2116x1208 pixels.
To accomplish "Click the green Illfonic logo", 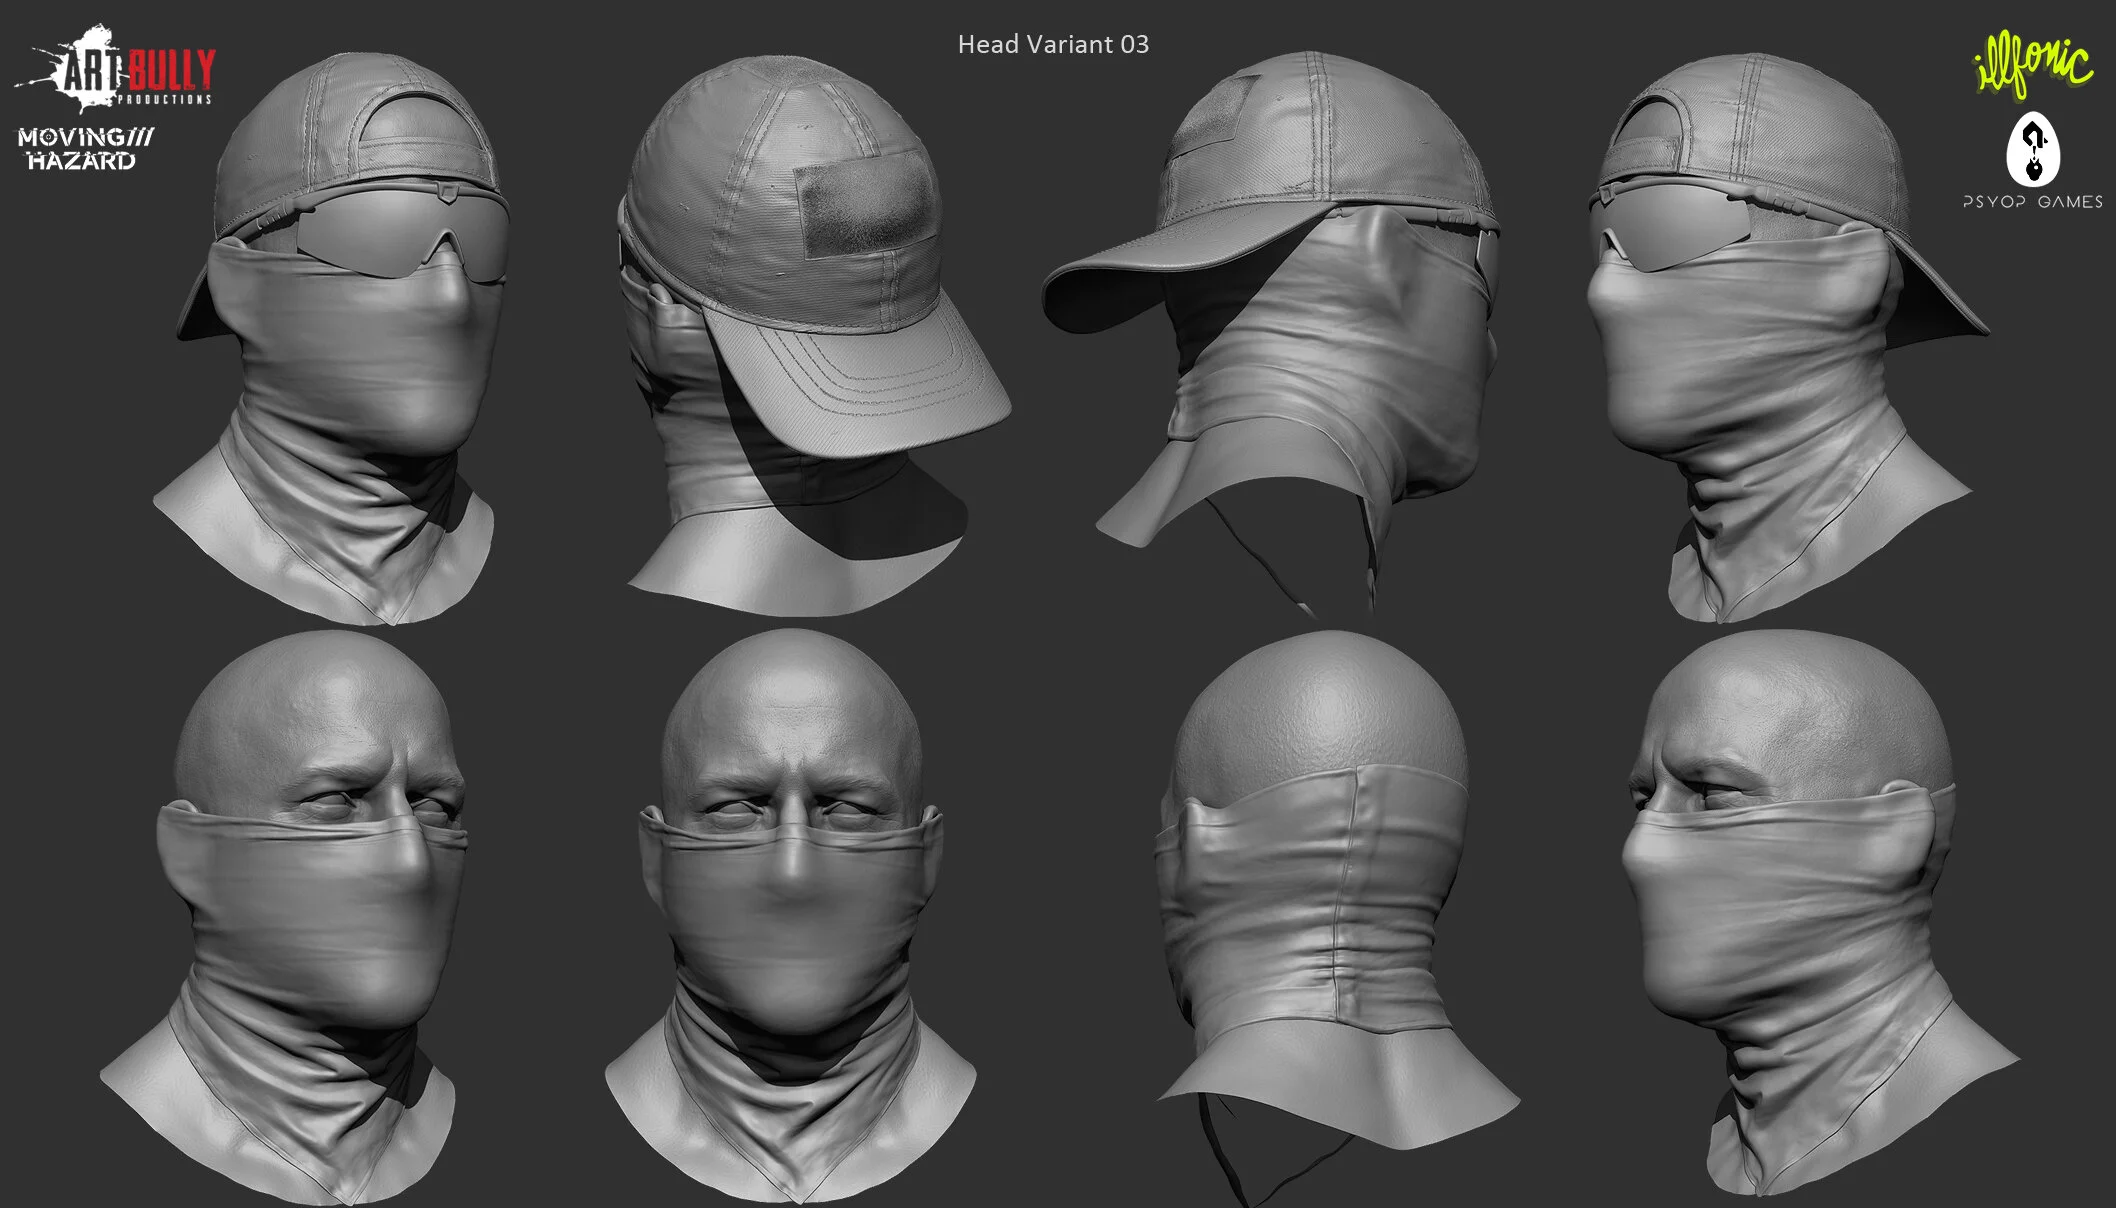I will [2032, 66].
